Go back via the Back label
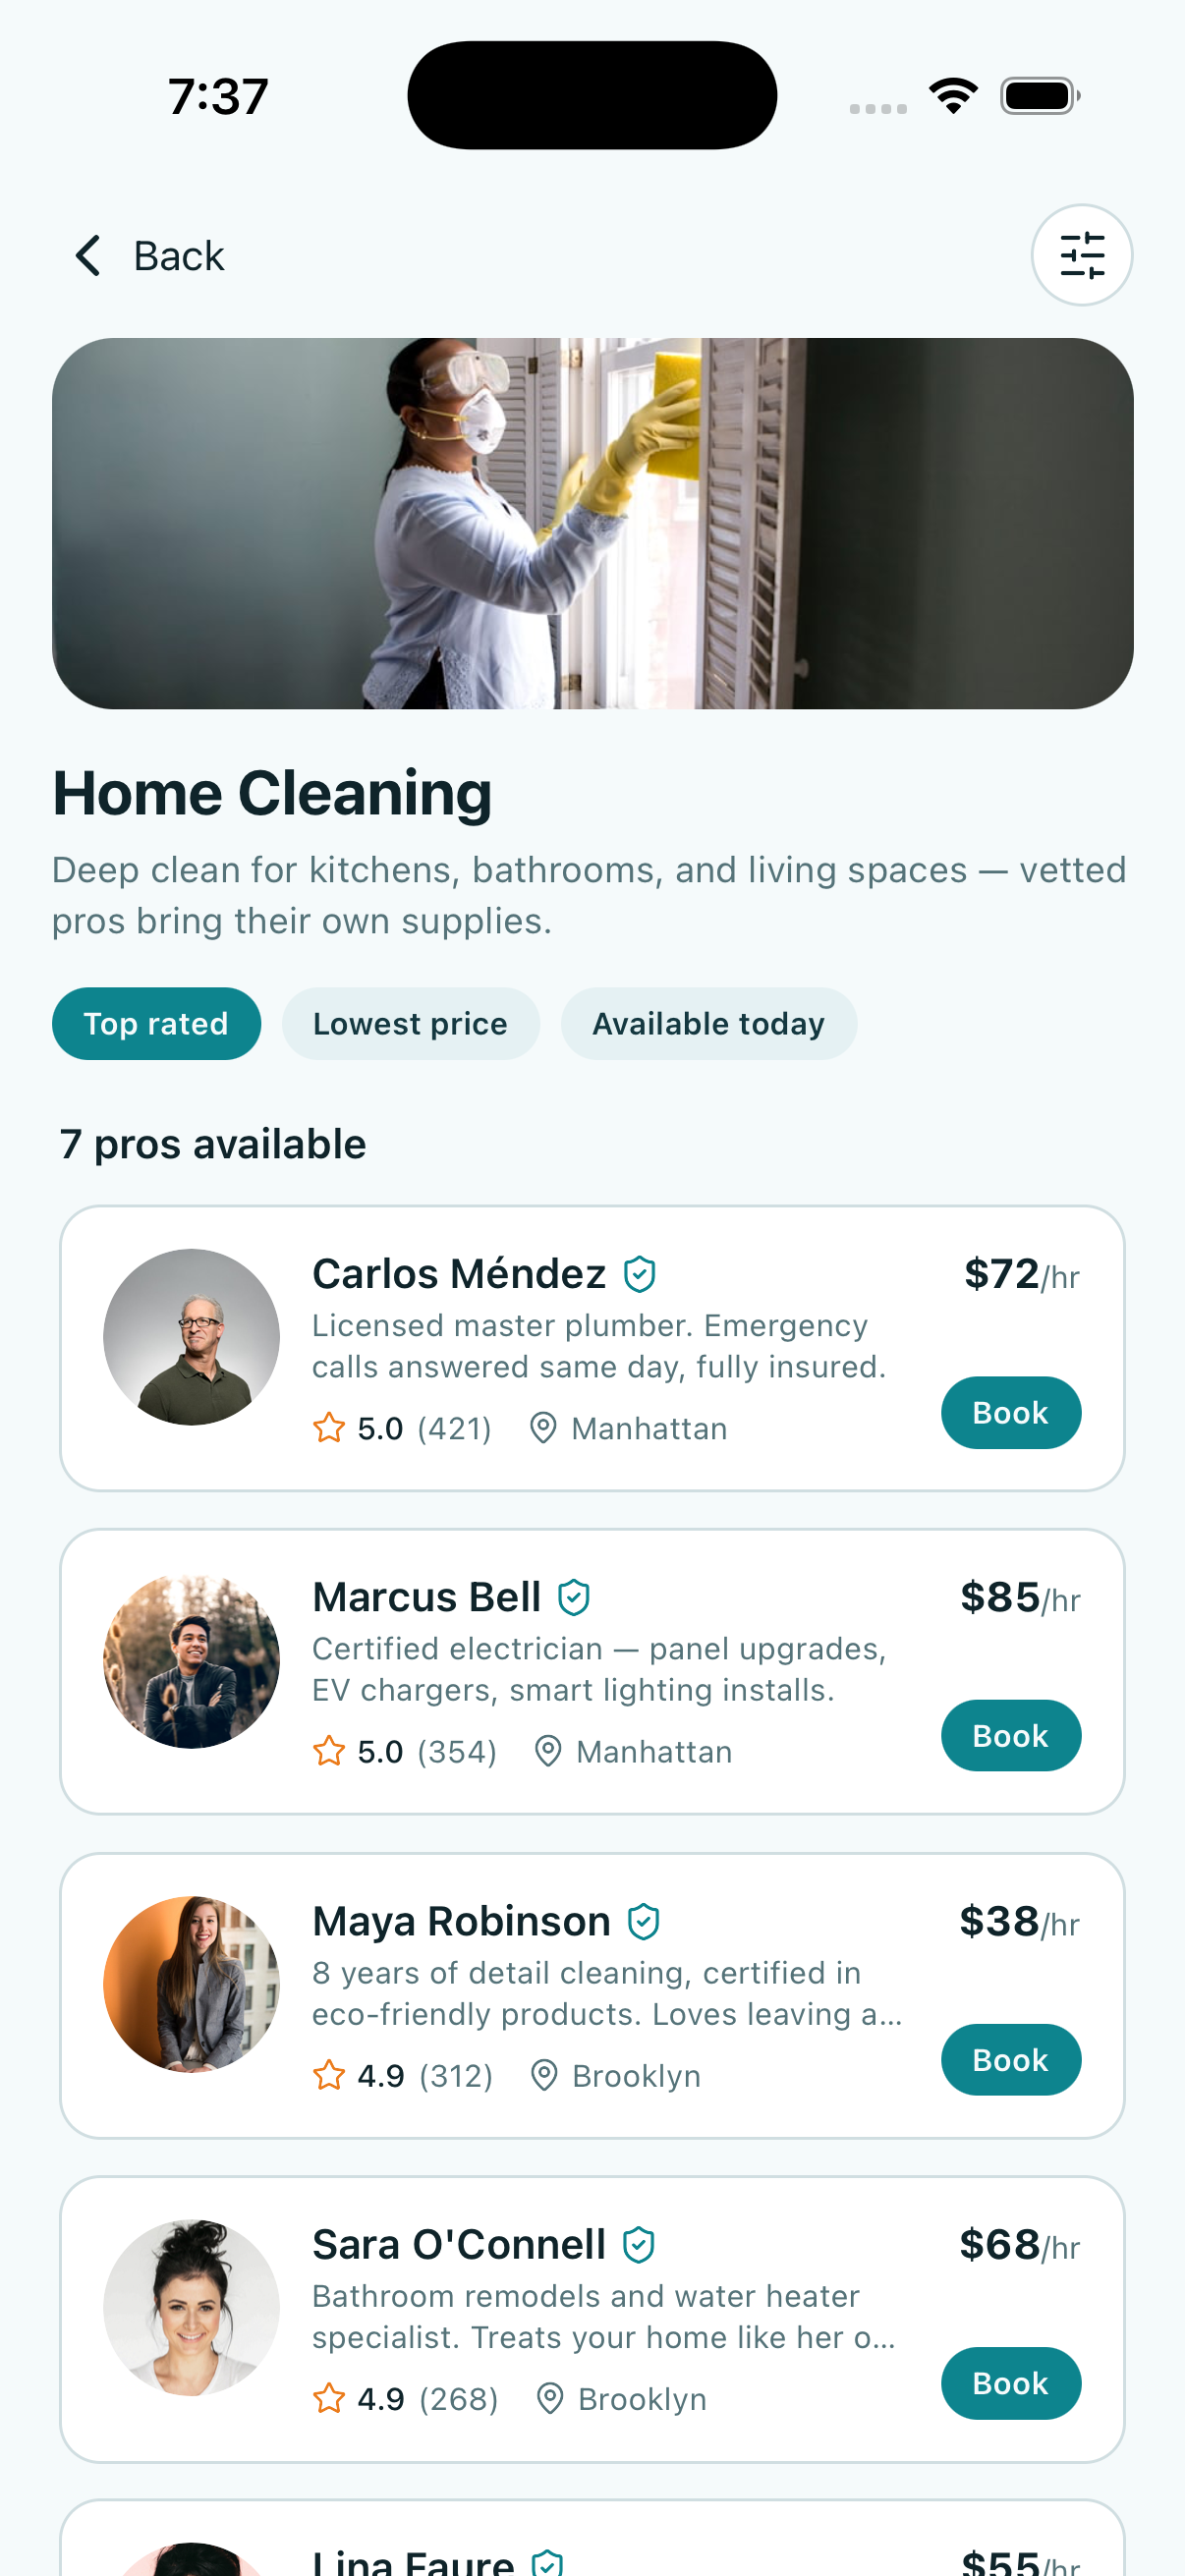Screen dimensions: 1185x2576 click(179, 256)
